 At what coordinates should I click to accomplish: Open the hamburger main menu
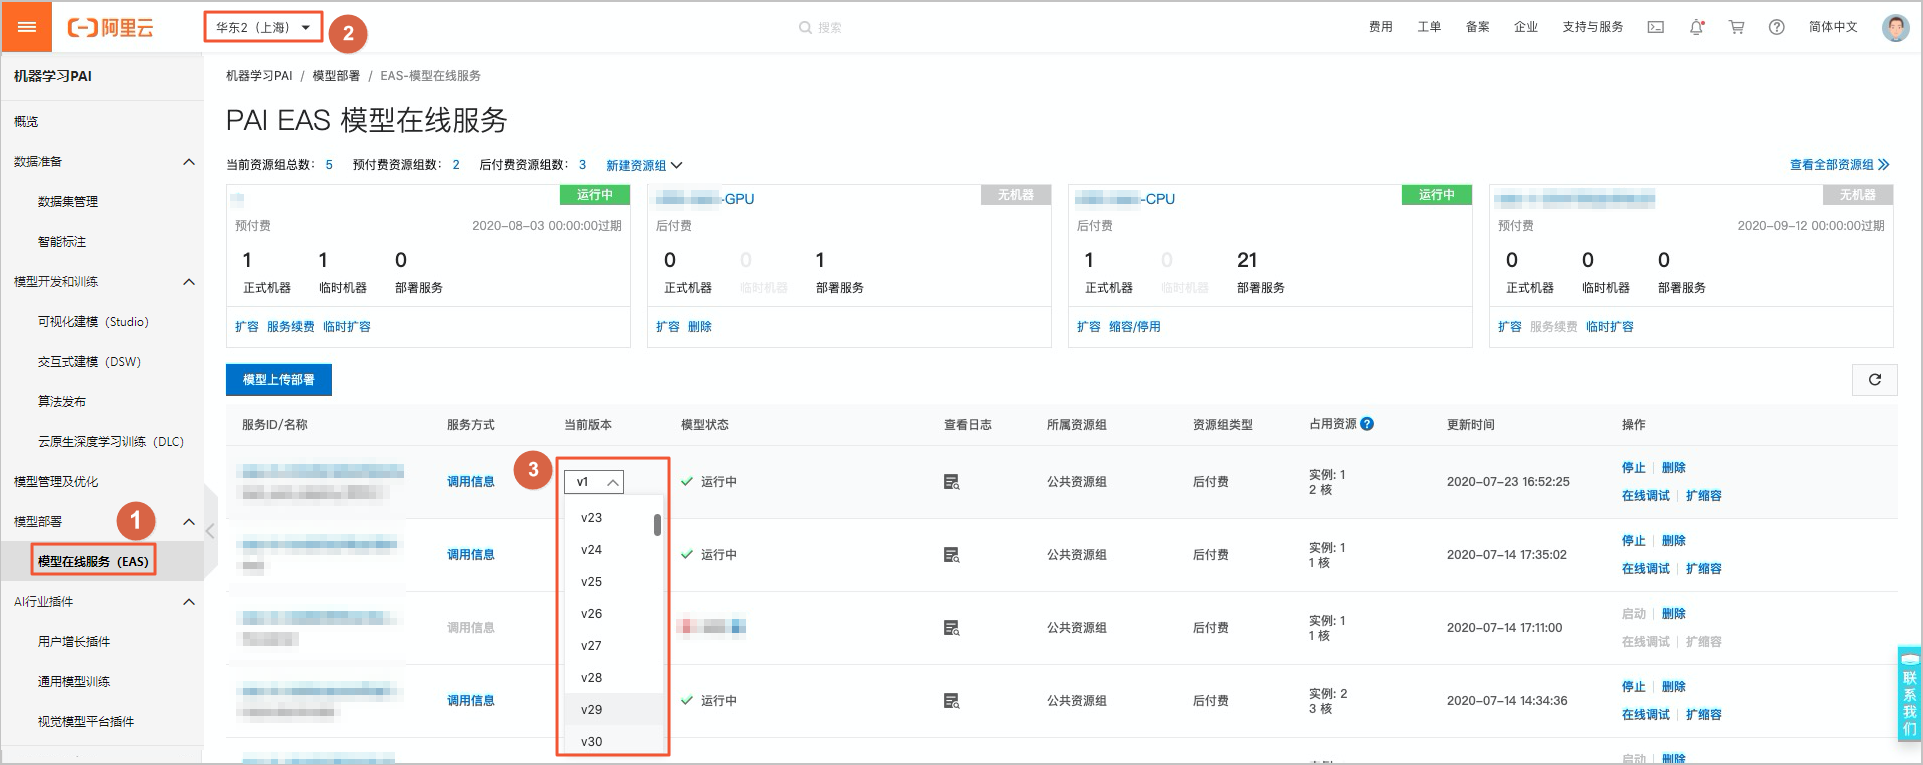[27, 27]
